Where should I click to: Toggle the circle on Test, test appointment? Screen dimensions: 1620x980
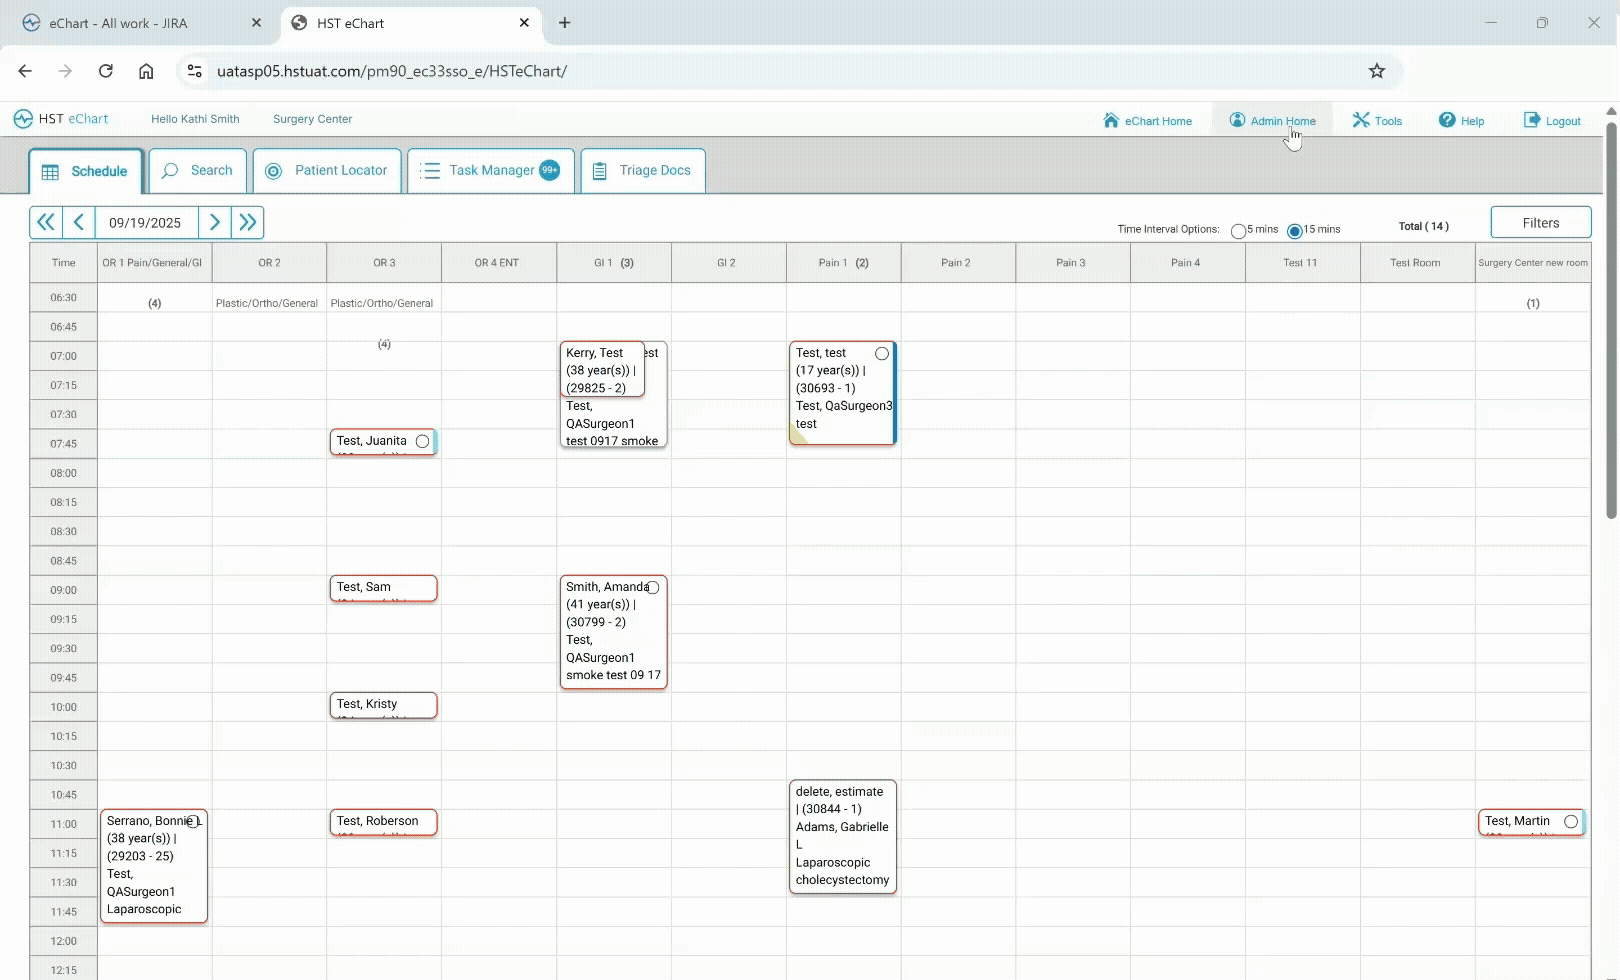[882, 354]
